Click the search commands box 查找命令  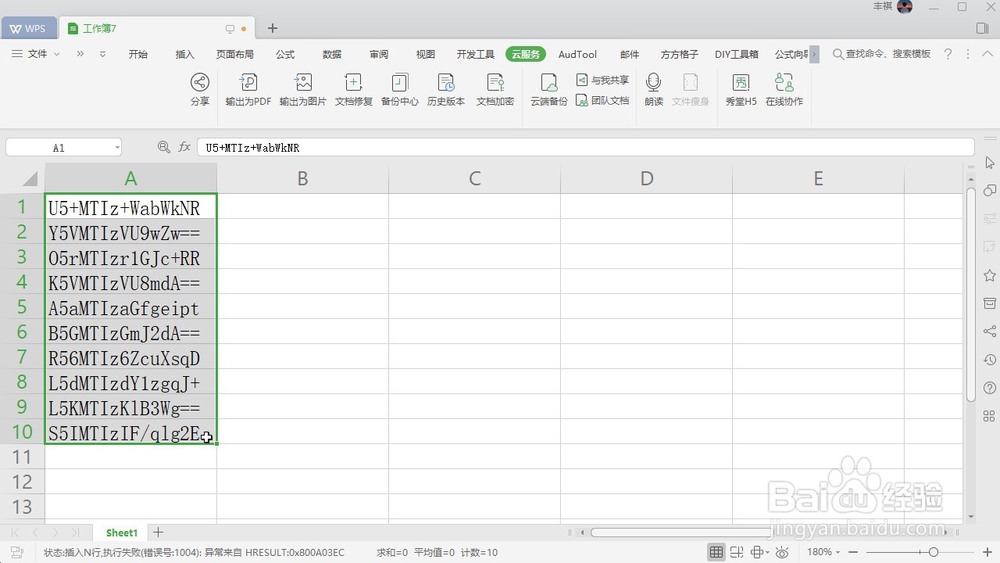click(882, 54)
